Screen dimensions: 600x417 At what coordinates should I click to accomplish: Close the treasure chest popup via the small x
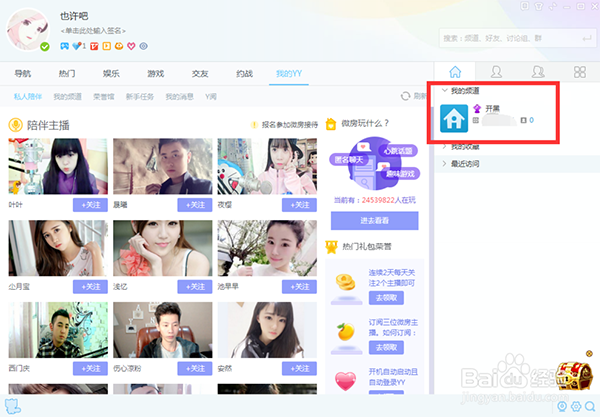tap(589, 353)
